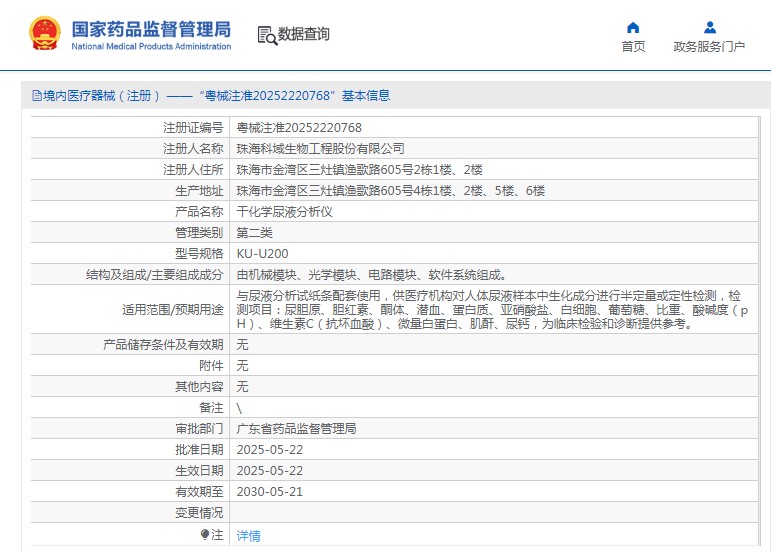Click the National Medical Products Administration subtitle

pyautogui.click(x=151, y=47)
